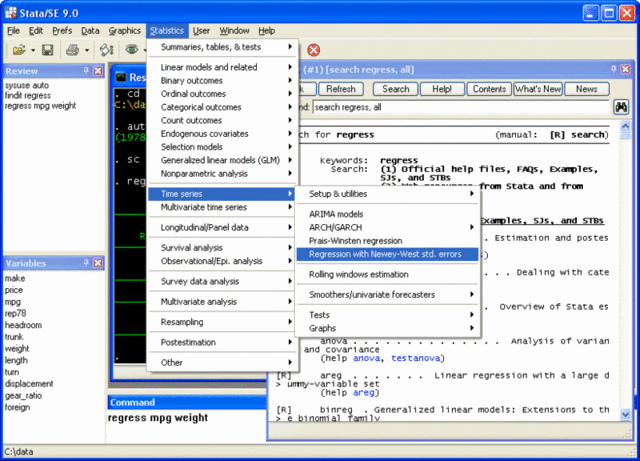Viewport: 640px width, 461px height.
Task: Expand Postestimation submenu
Action: (x=222, y=342)
